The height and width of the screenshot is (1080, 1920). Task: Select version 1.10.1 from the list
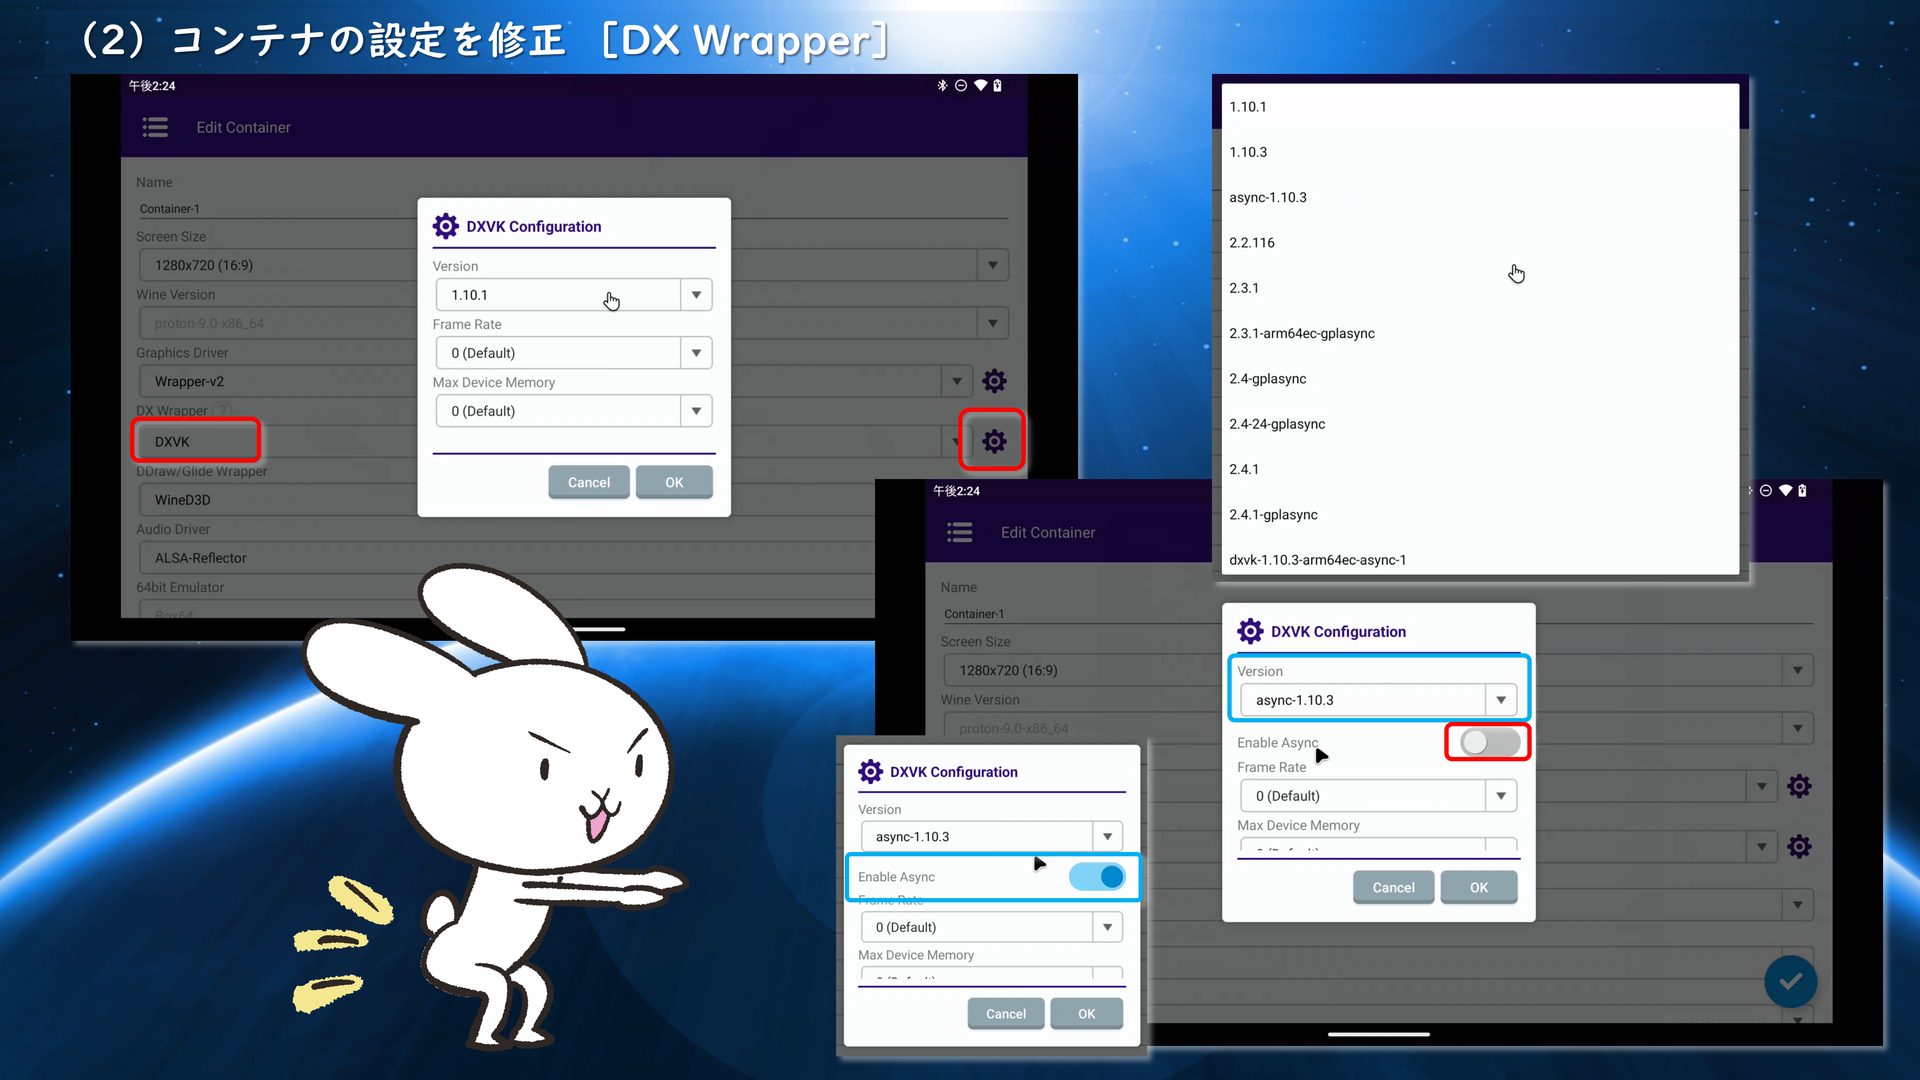(x=1480, y=107)
